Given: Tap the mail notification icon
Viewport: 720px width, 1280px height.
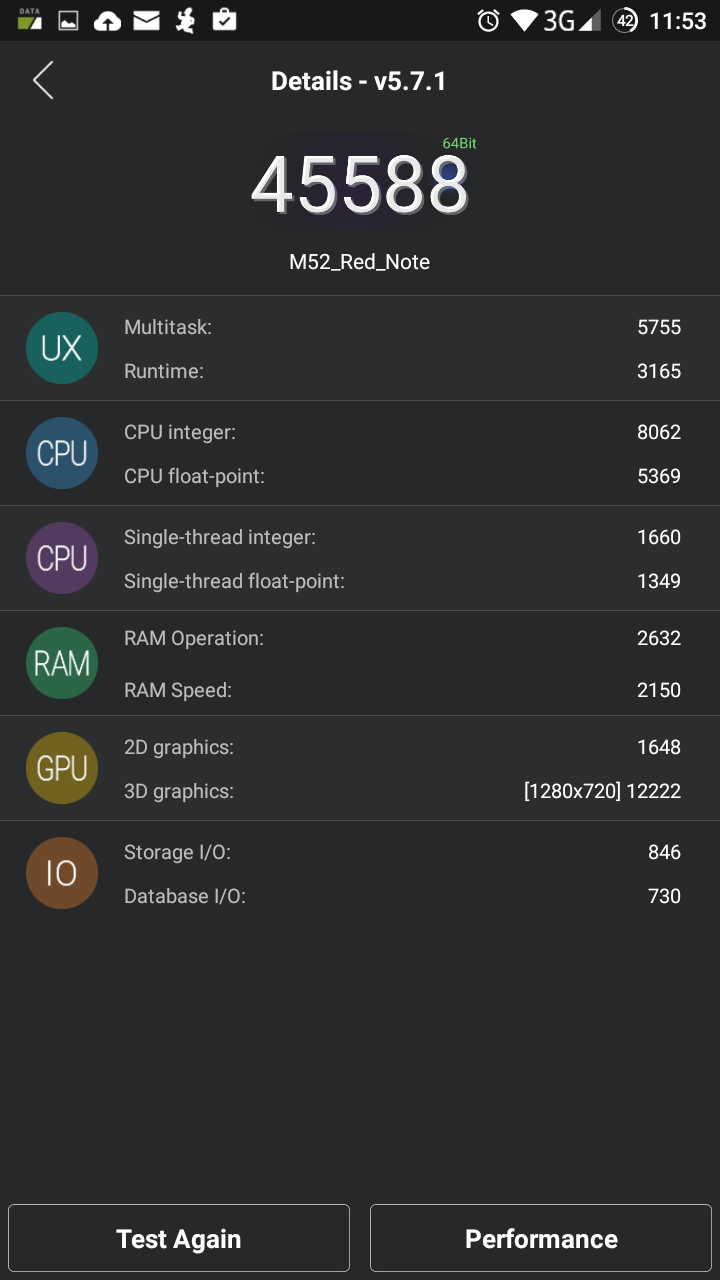Looking at the screenshot, I should click(147, 20).
